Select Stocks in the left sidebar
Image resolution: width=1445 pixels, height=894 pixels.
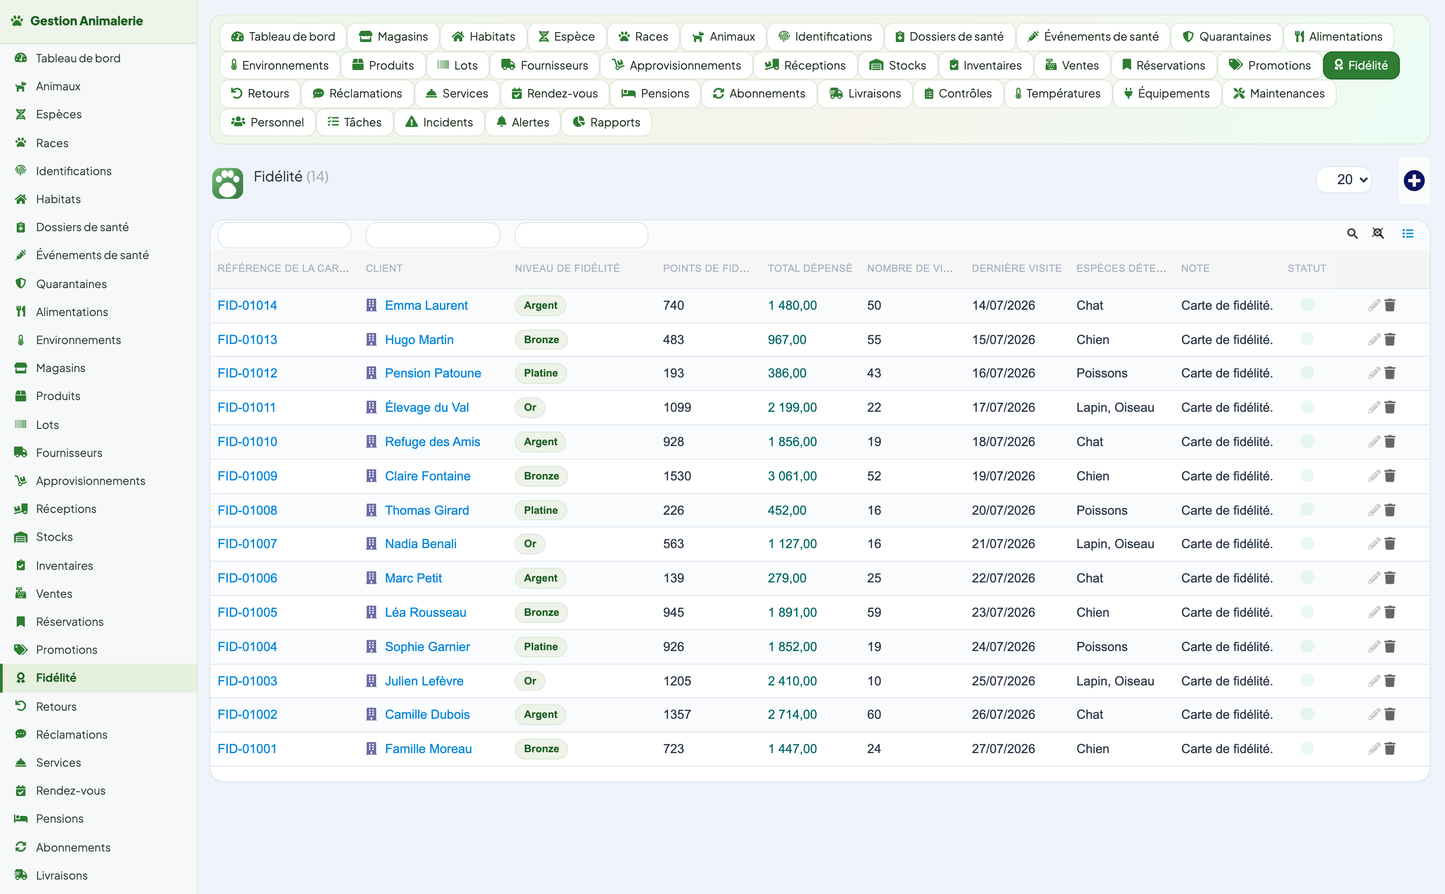pyautogui.click(x=54, y=537)
